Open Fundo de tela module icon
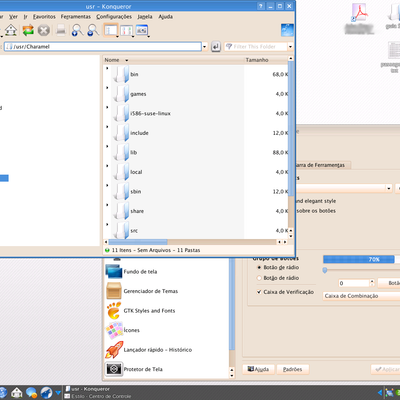 pos(114,272)
